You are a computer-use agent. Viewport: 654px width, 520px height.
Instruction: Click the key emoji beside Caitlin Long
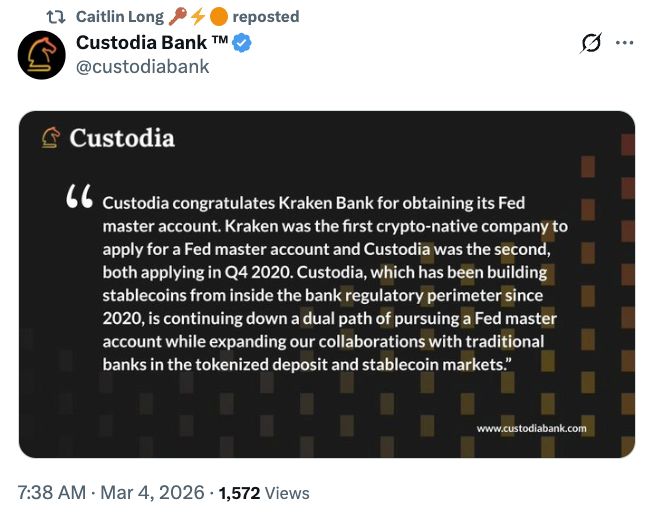point(177,17)
